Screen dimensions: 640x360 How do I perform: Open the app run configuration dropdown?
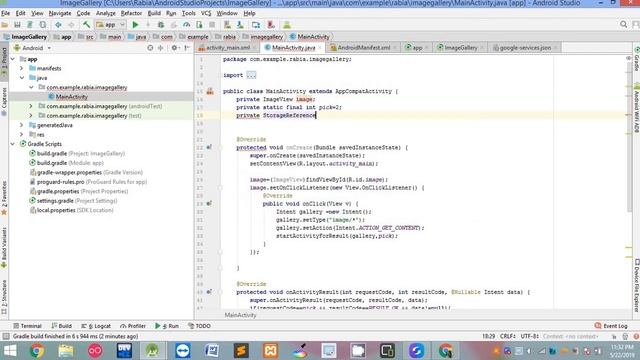coord(110,25)
